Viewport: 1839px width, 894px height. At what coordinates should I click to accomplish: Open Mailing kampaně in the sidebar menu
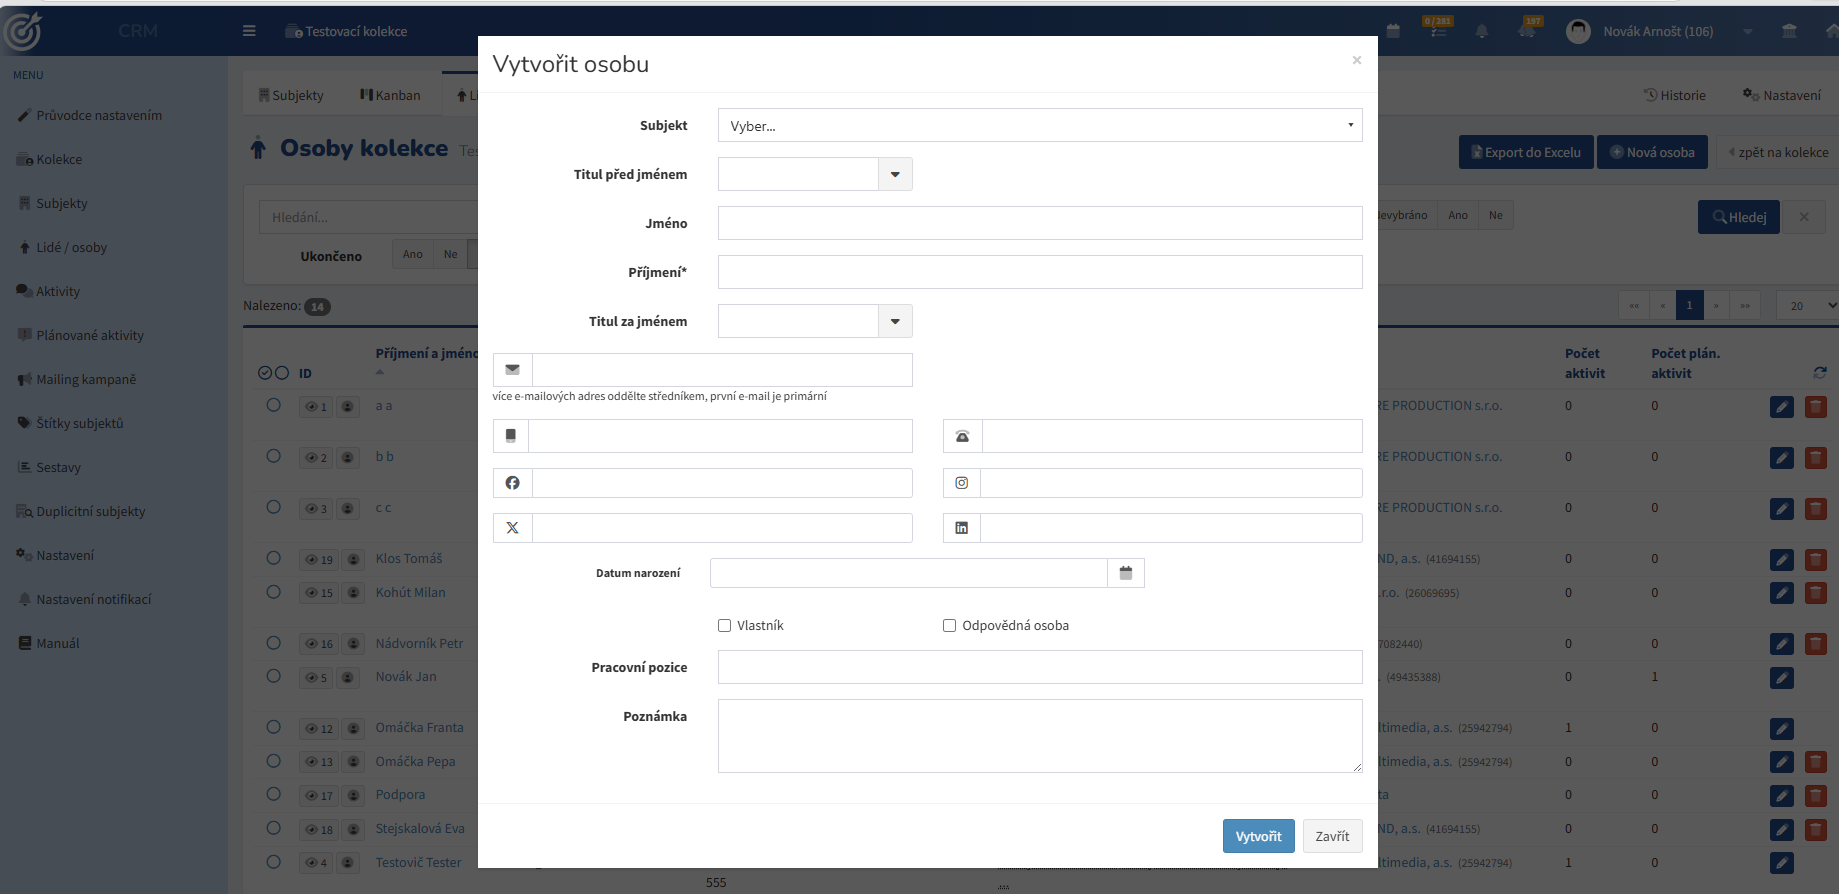pos(86,379)
